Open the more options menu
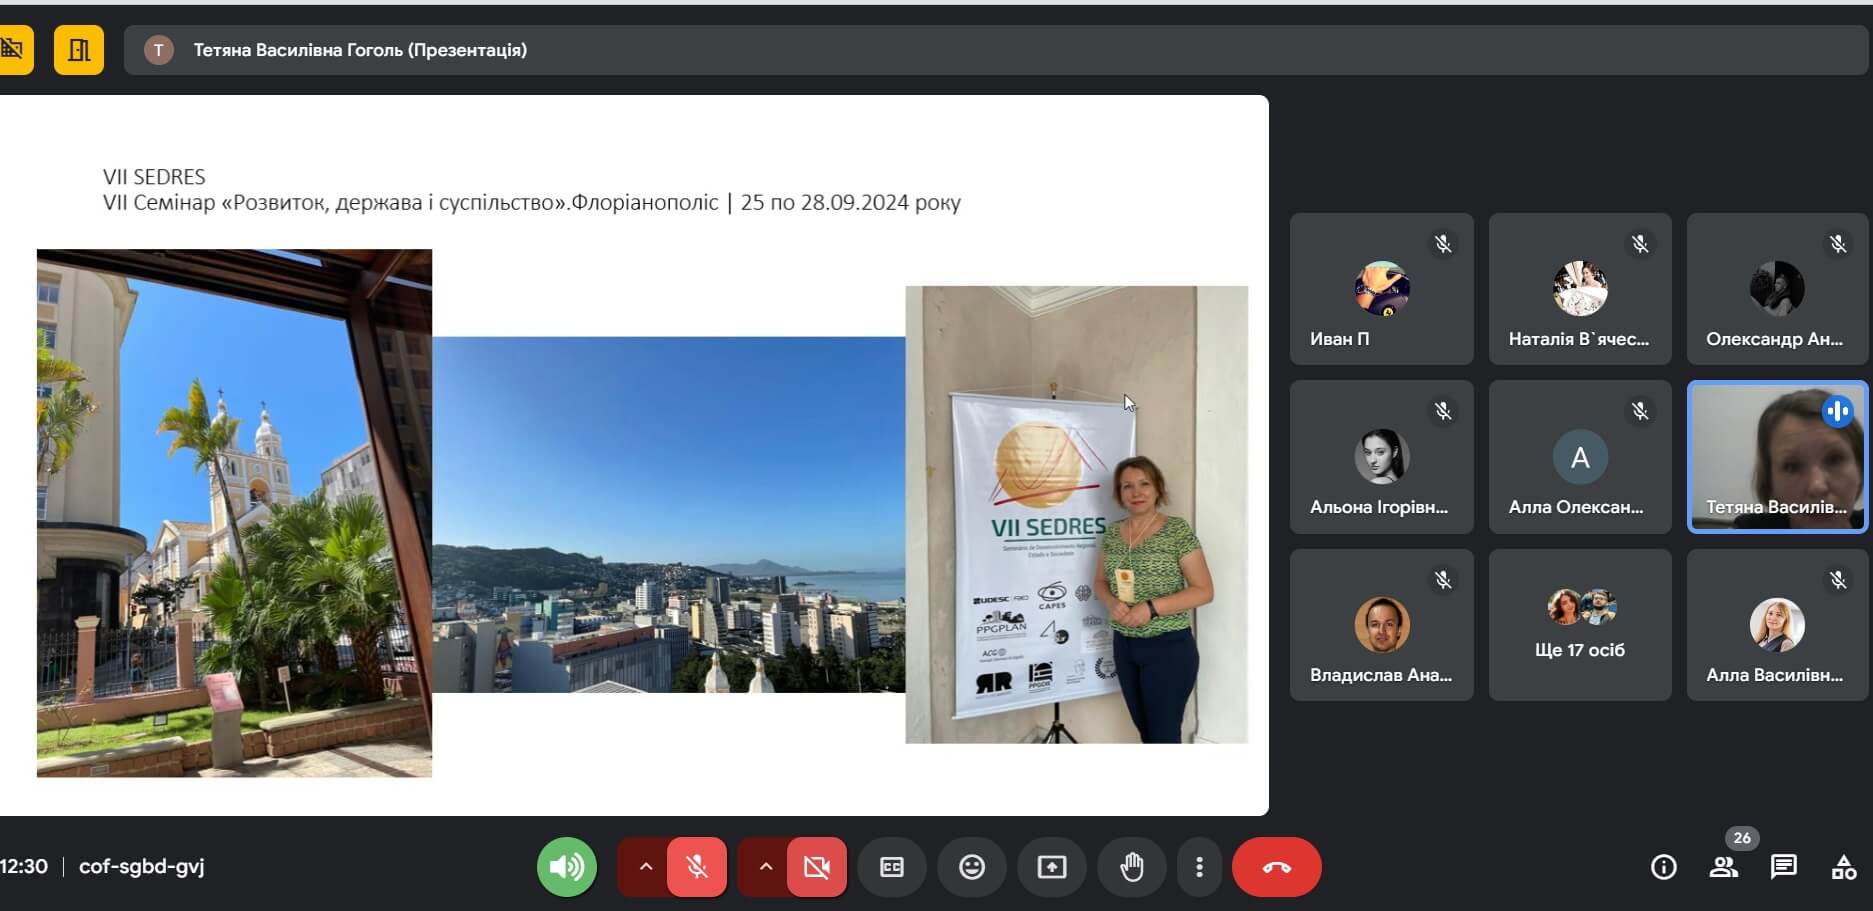This screenshot has height=911, width=1873. pyautogui.click(x=1199, y=867)
